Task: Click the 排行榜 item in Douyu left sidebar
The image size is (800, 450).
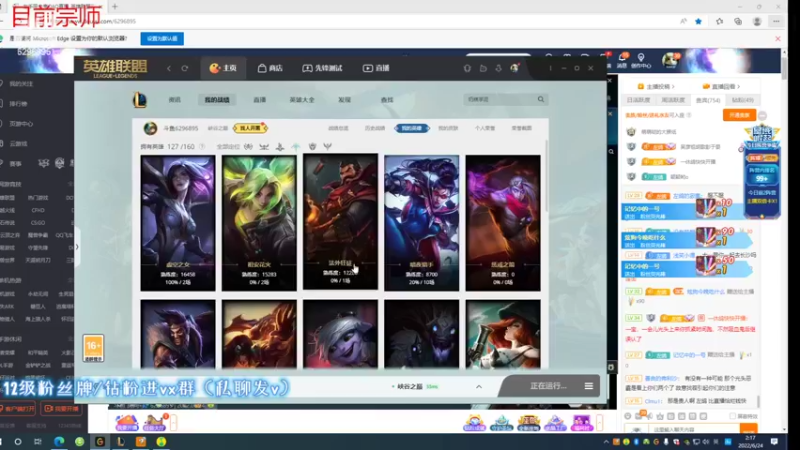Action: (18, 104)
